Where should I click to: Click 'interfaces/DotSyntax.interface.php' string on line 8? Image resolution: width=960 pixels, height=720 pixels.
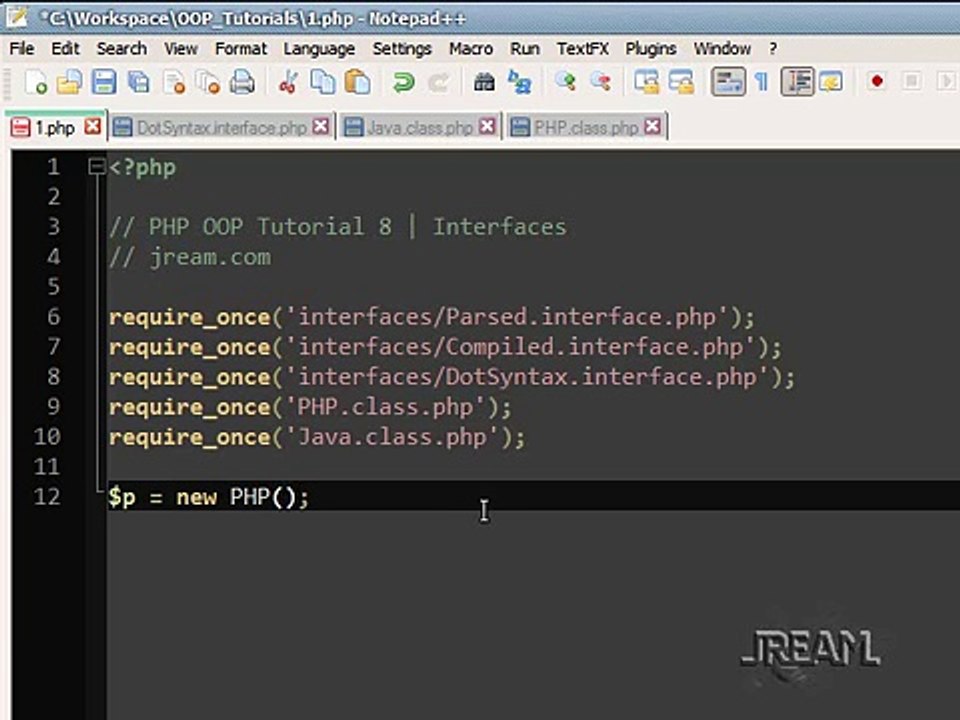527,377
